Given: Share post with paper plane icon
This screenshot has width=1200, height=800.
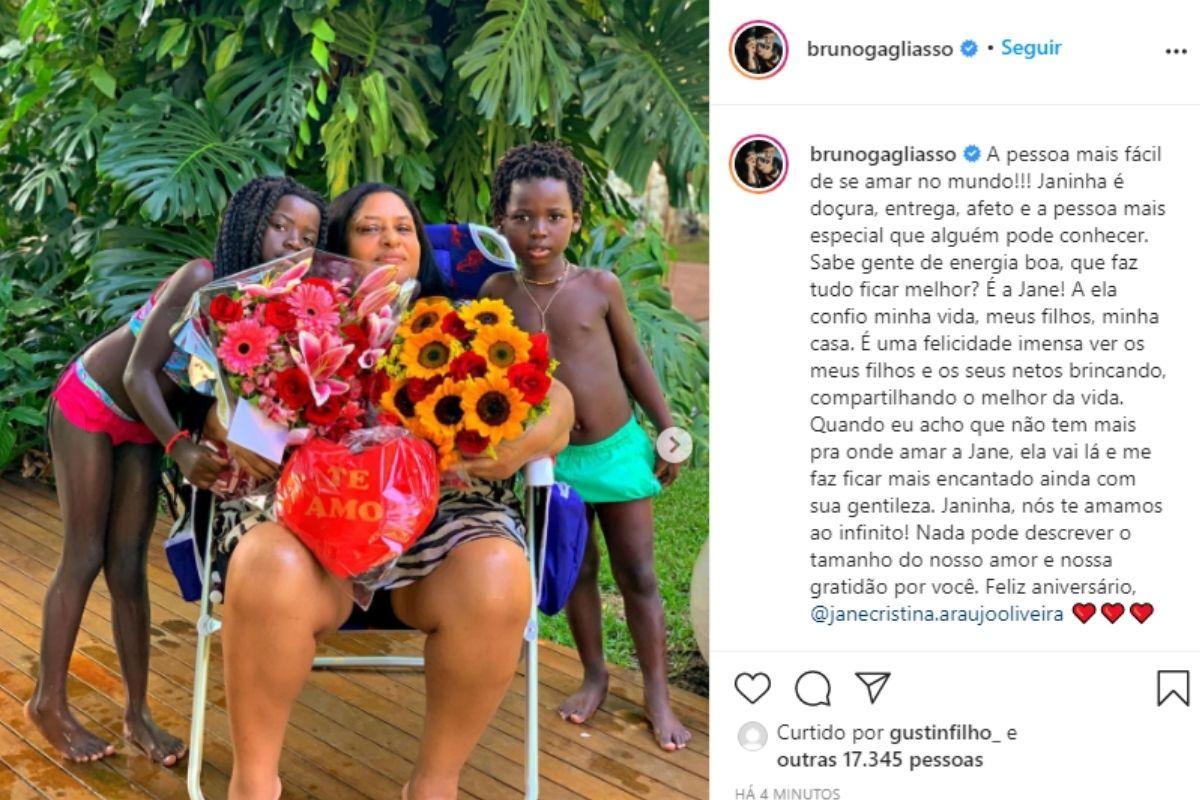Looking at the screenshot, I should [x=873, y=687].
